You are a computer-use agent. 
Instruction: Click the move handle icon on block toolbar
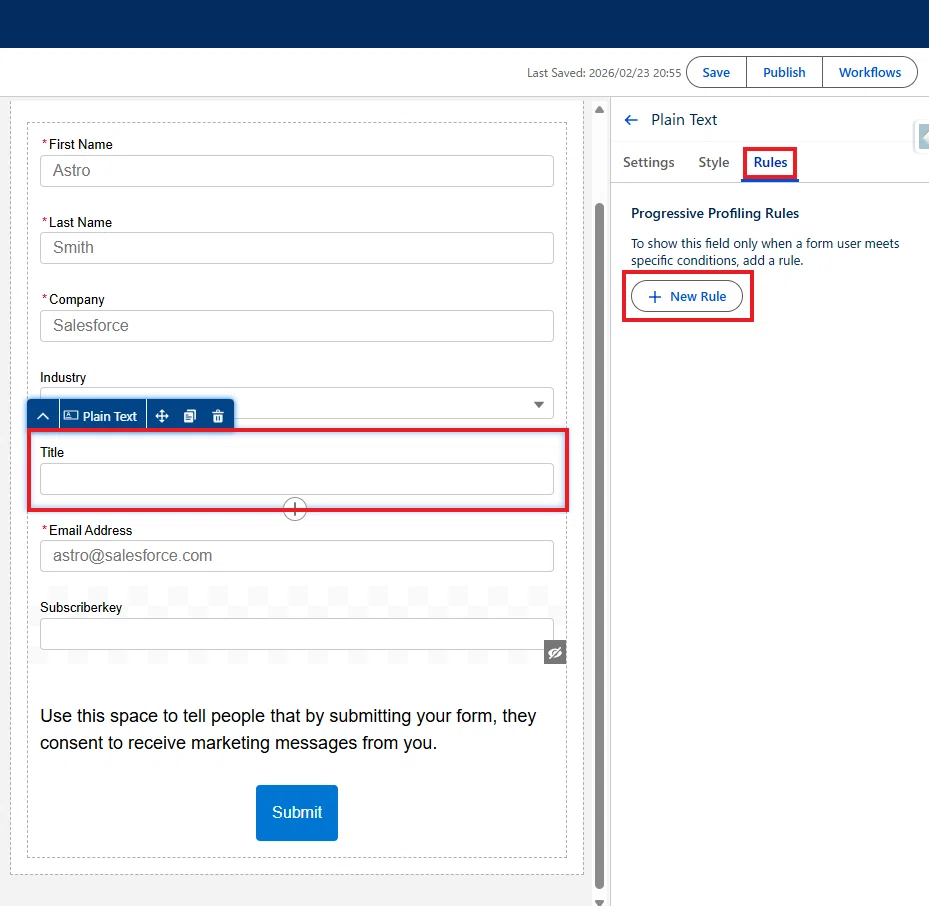pyautogui.click(x=162, y=416)
